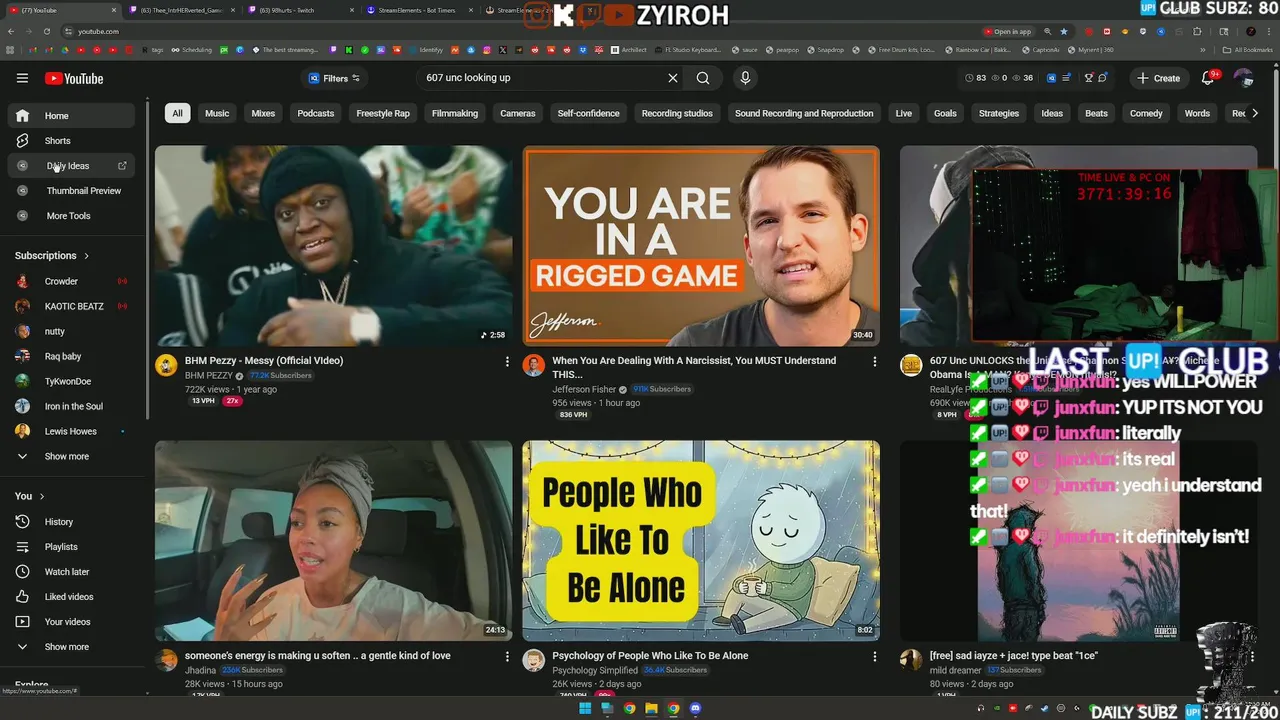Play the People Who Like To Be Alone thumbnail
The height and width of the screenshot is (720, 1280).
[701, 541]
